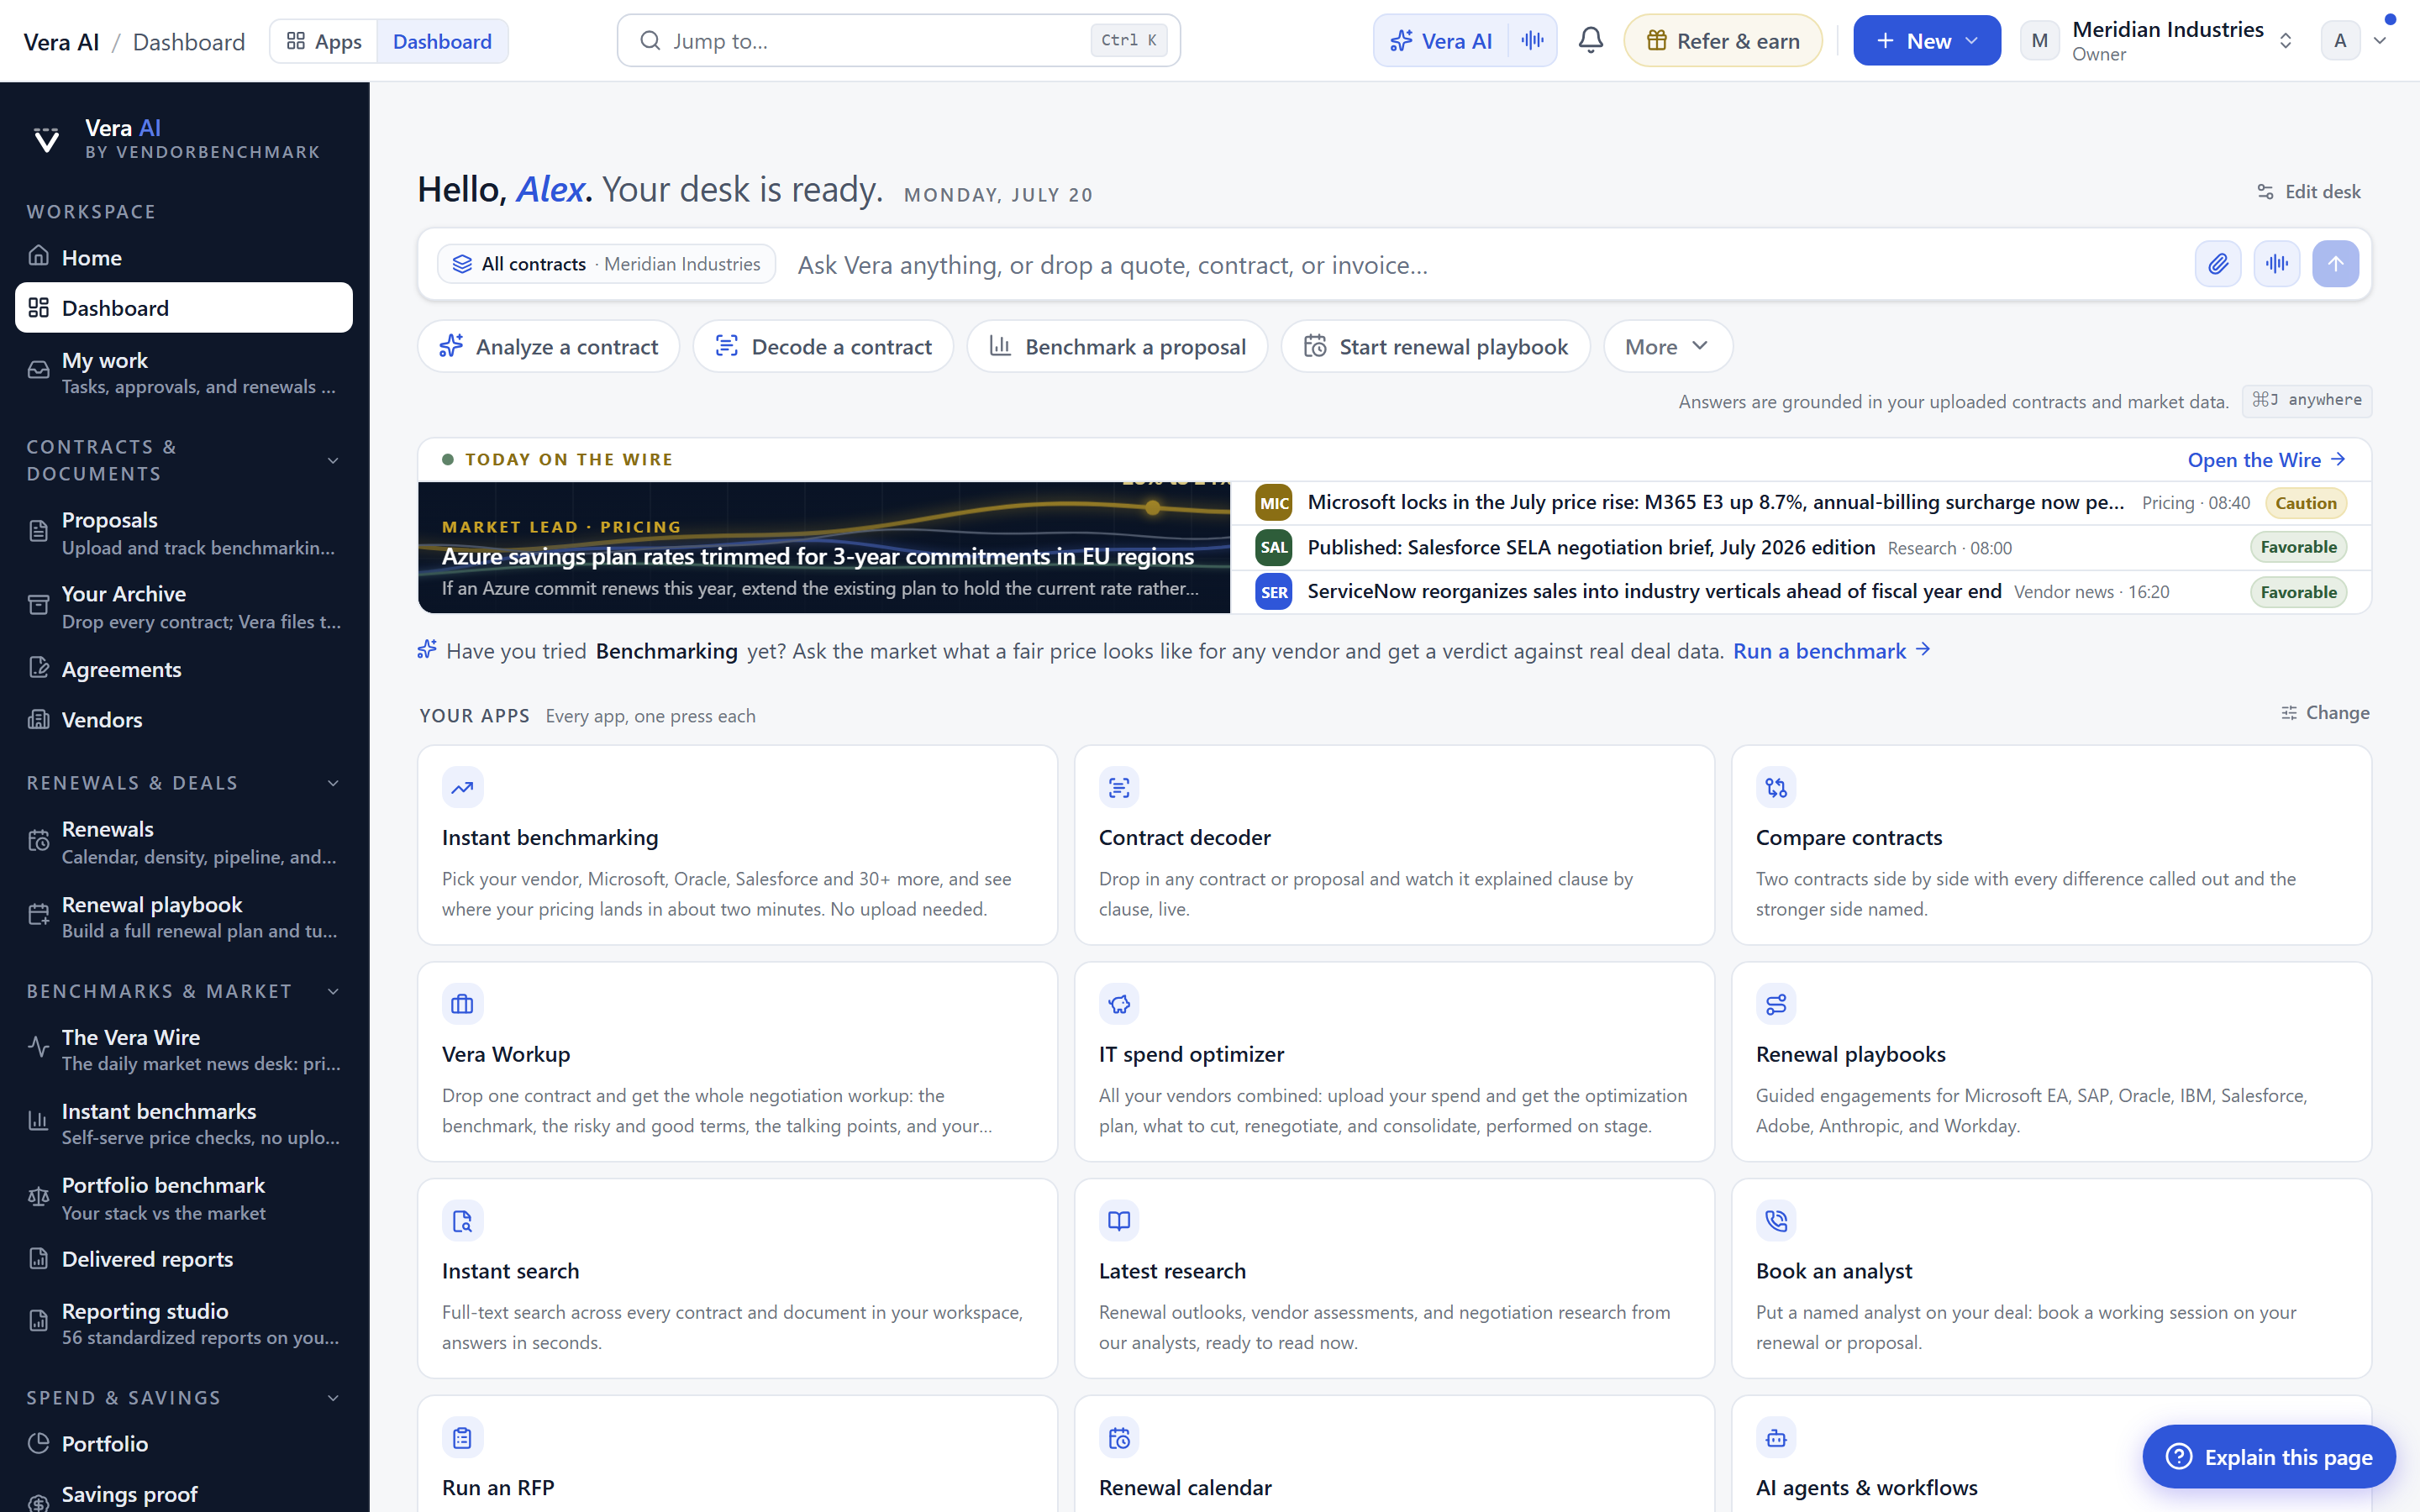Open Vendors in the sidebar

click(184, 720)
